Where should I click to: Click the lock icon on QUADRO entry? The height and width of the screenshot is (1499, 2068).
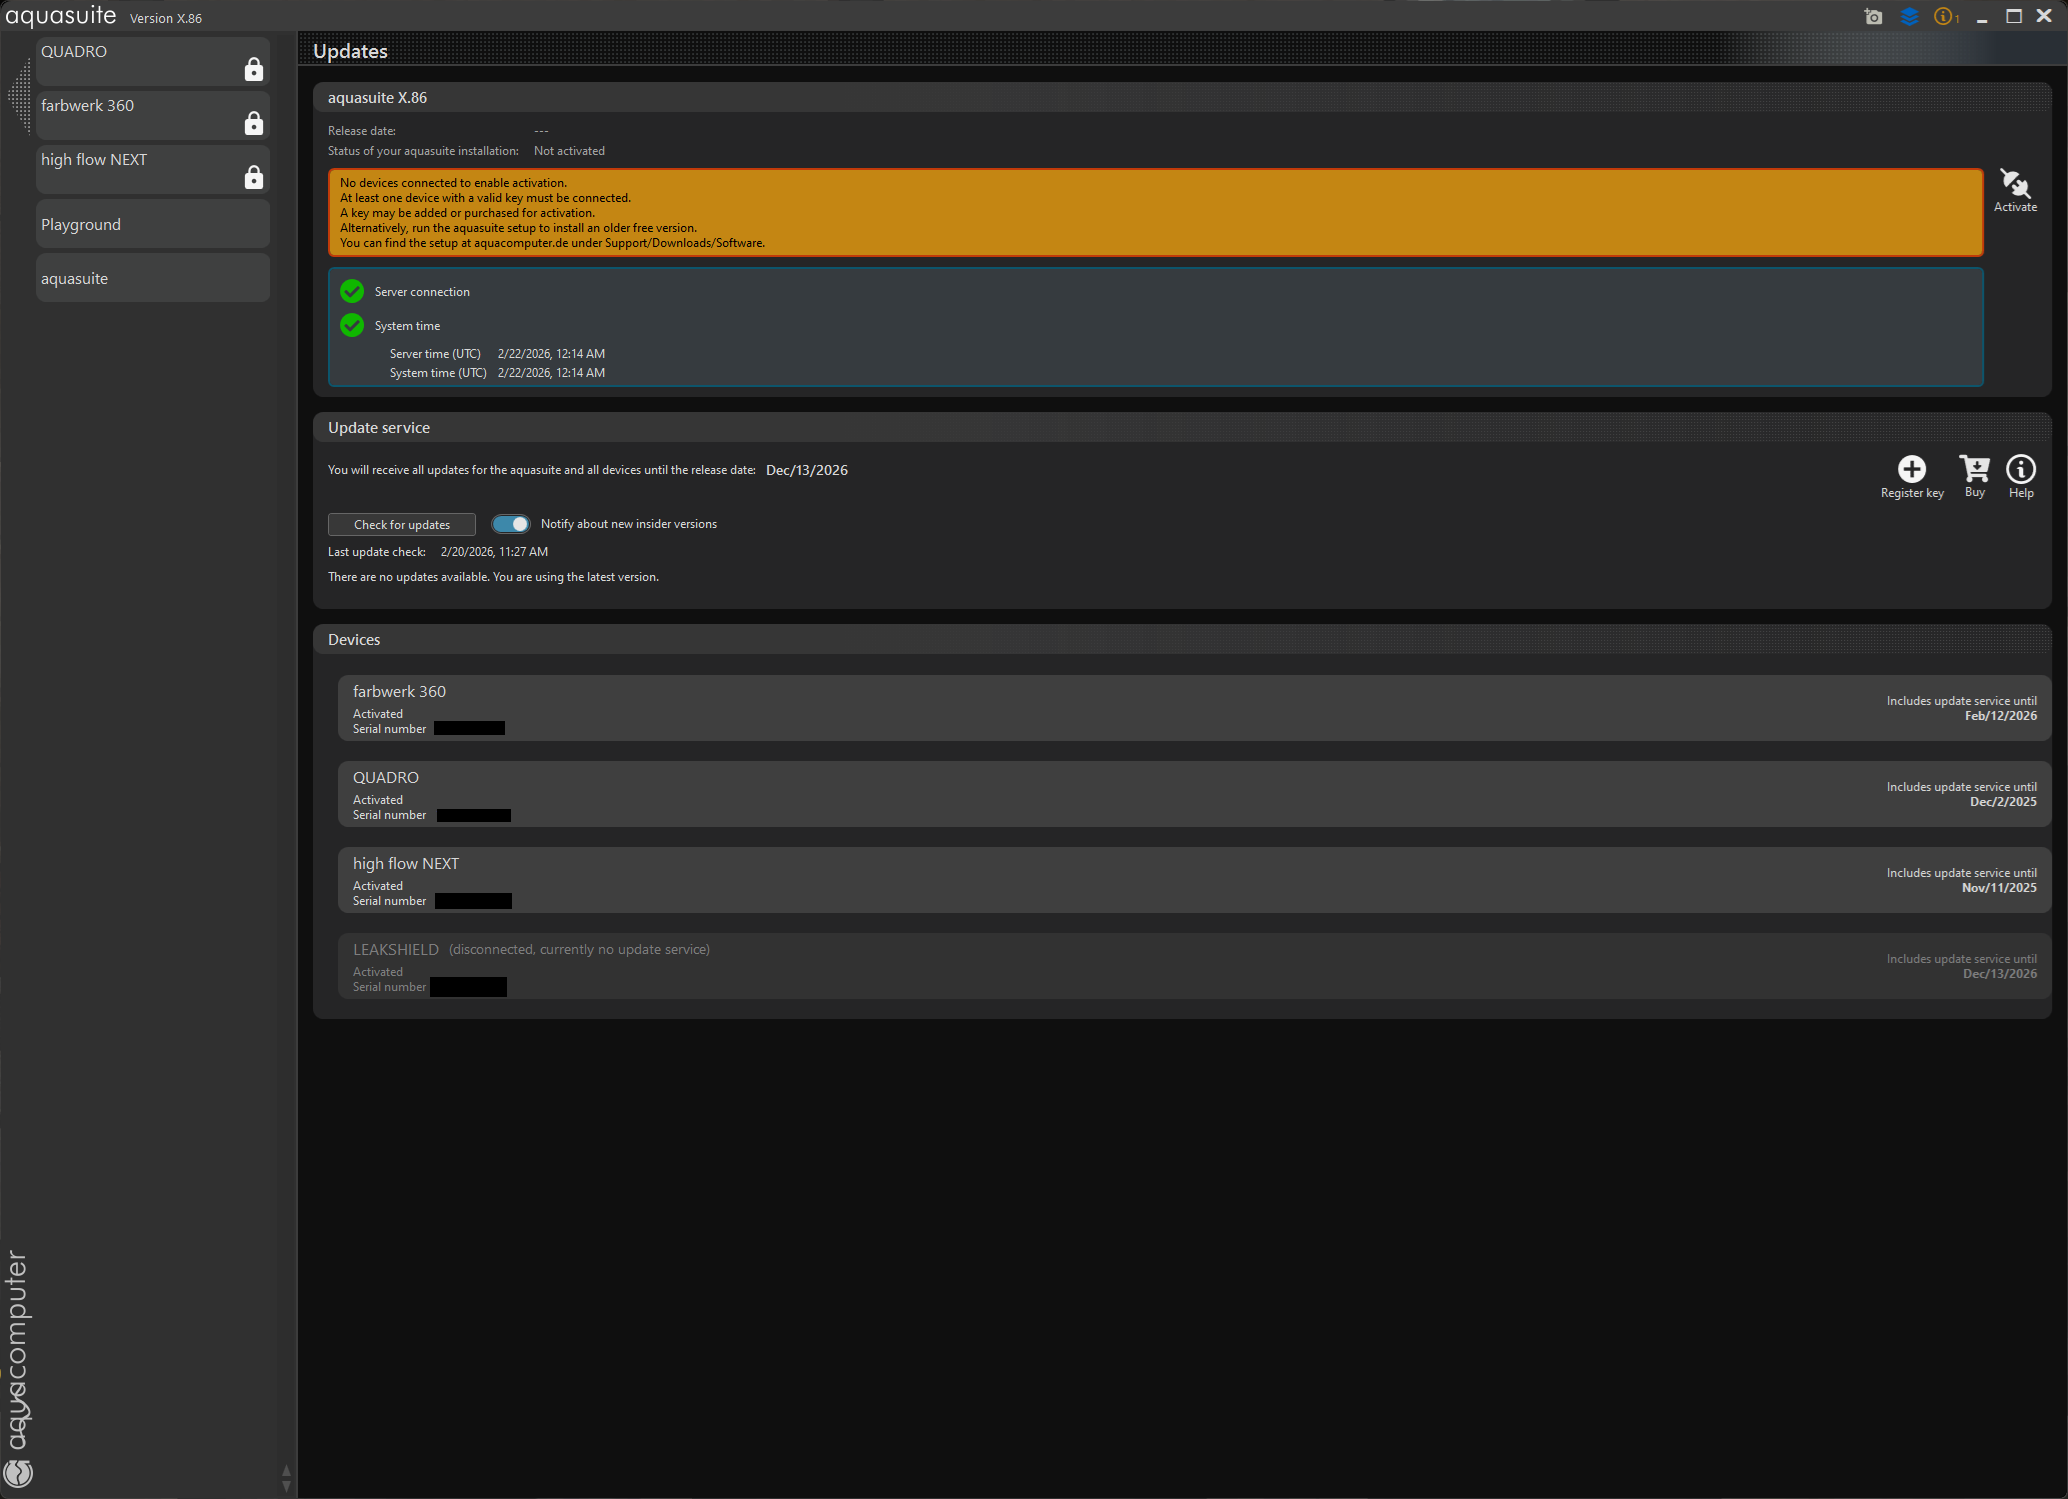254,69
